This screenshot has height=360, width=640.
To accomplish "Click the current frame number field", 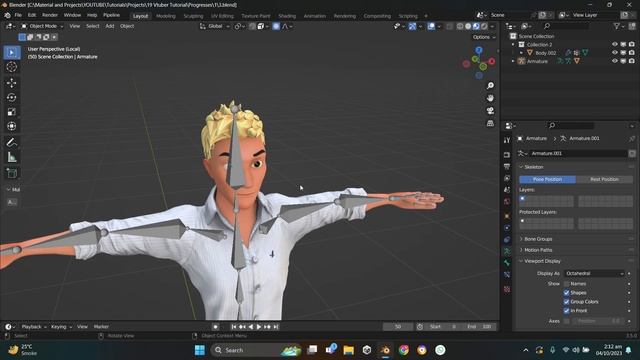I will click(398, 327).
